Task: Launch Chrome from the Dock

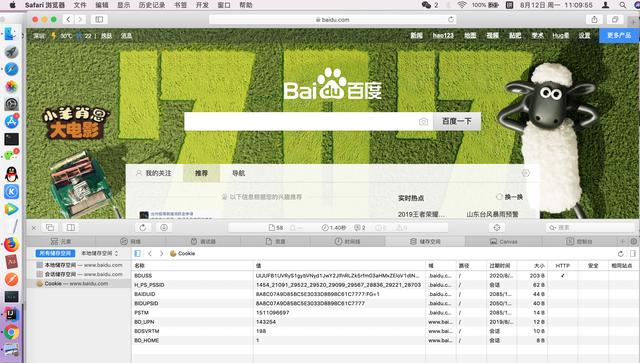Action: (x=11, y=332)
